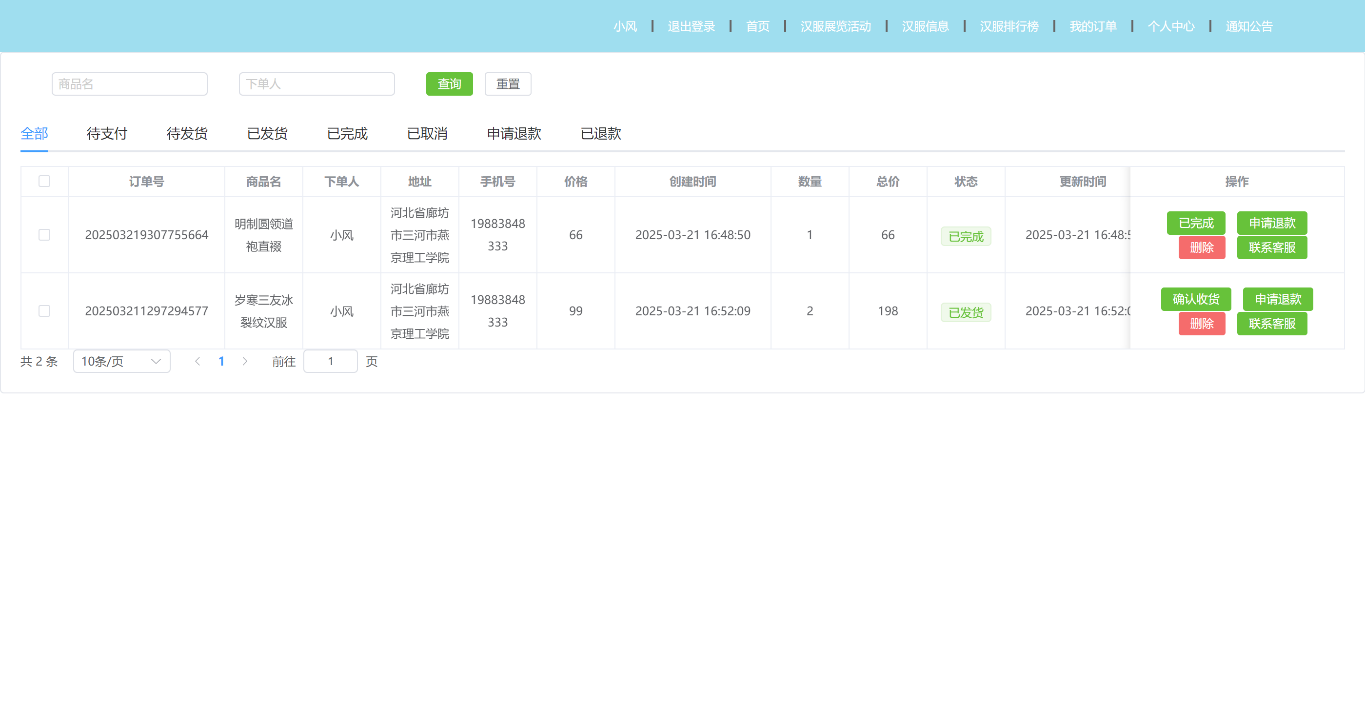Switch to the 待支付 tab
The height and width of the screenshot is (718, 1365).
click(x=107, y=133)
